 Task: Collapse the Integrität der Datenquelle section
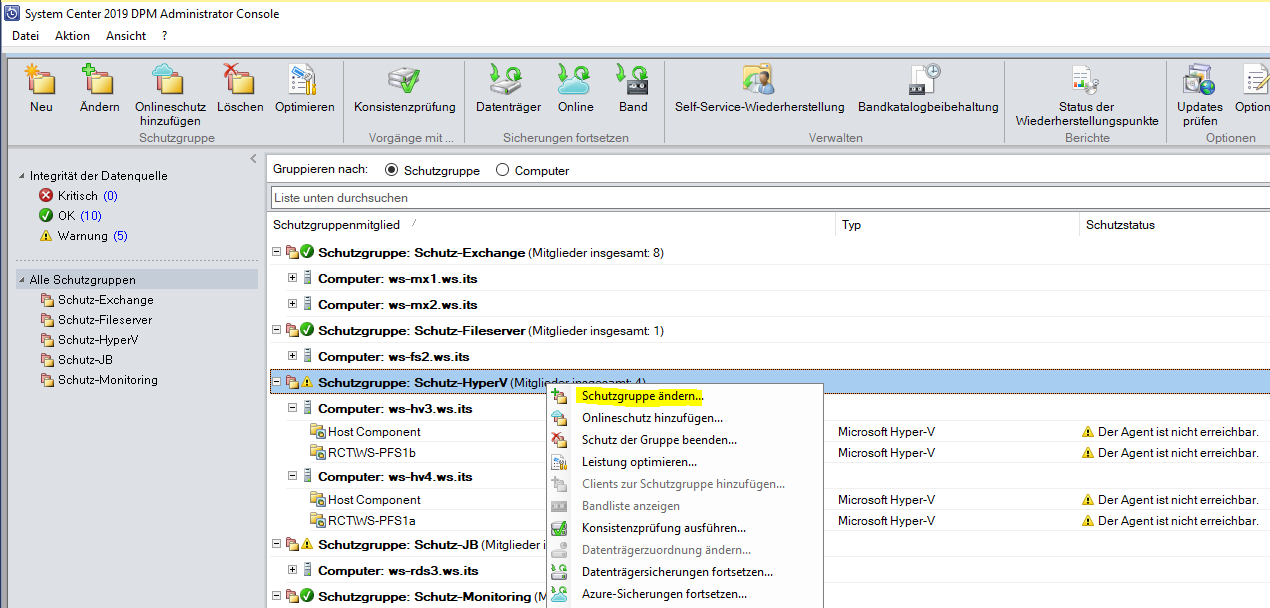click(x=22, y=176)
